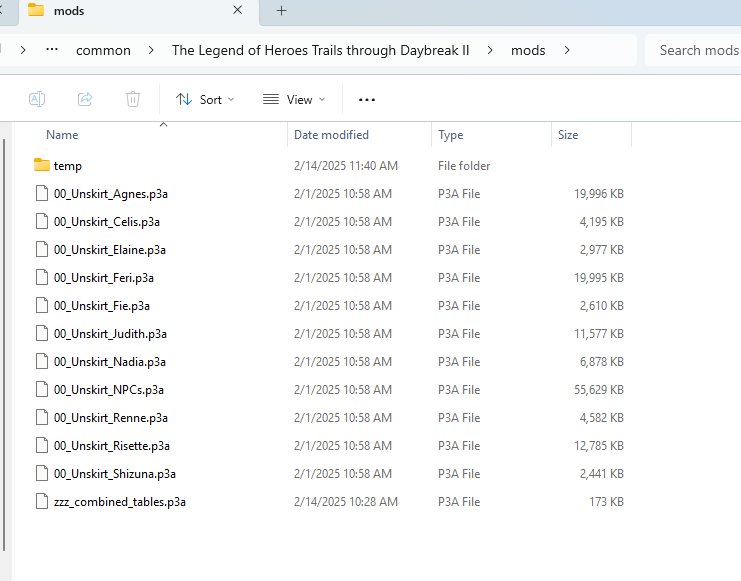
Task: Click file icon of 00_Unskirt_Celis.p3a
Action: tap(42, 221)
